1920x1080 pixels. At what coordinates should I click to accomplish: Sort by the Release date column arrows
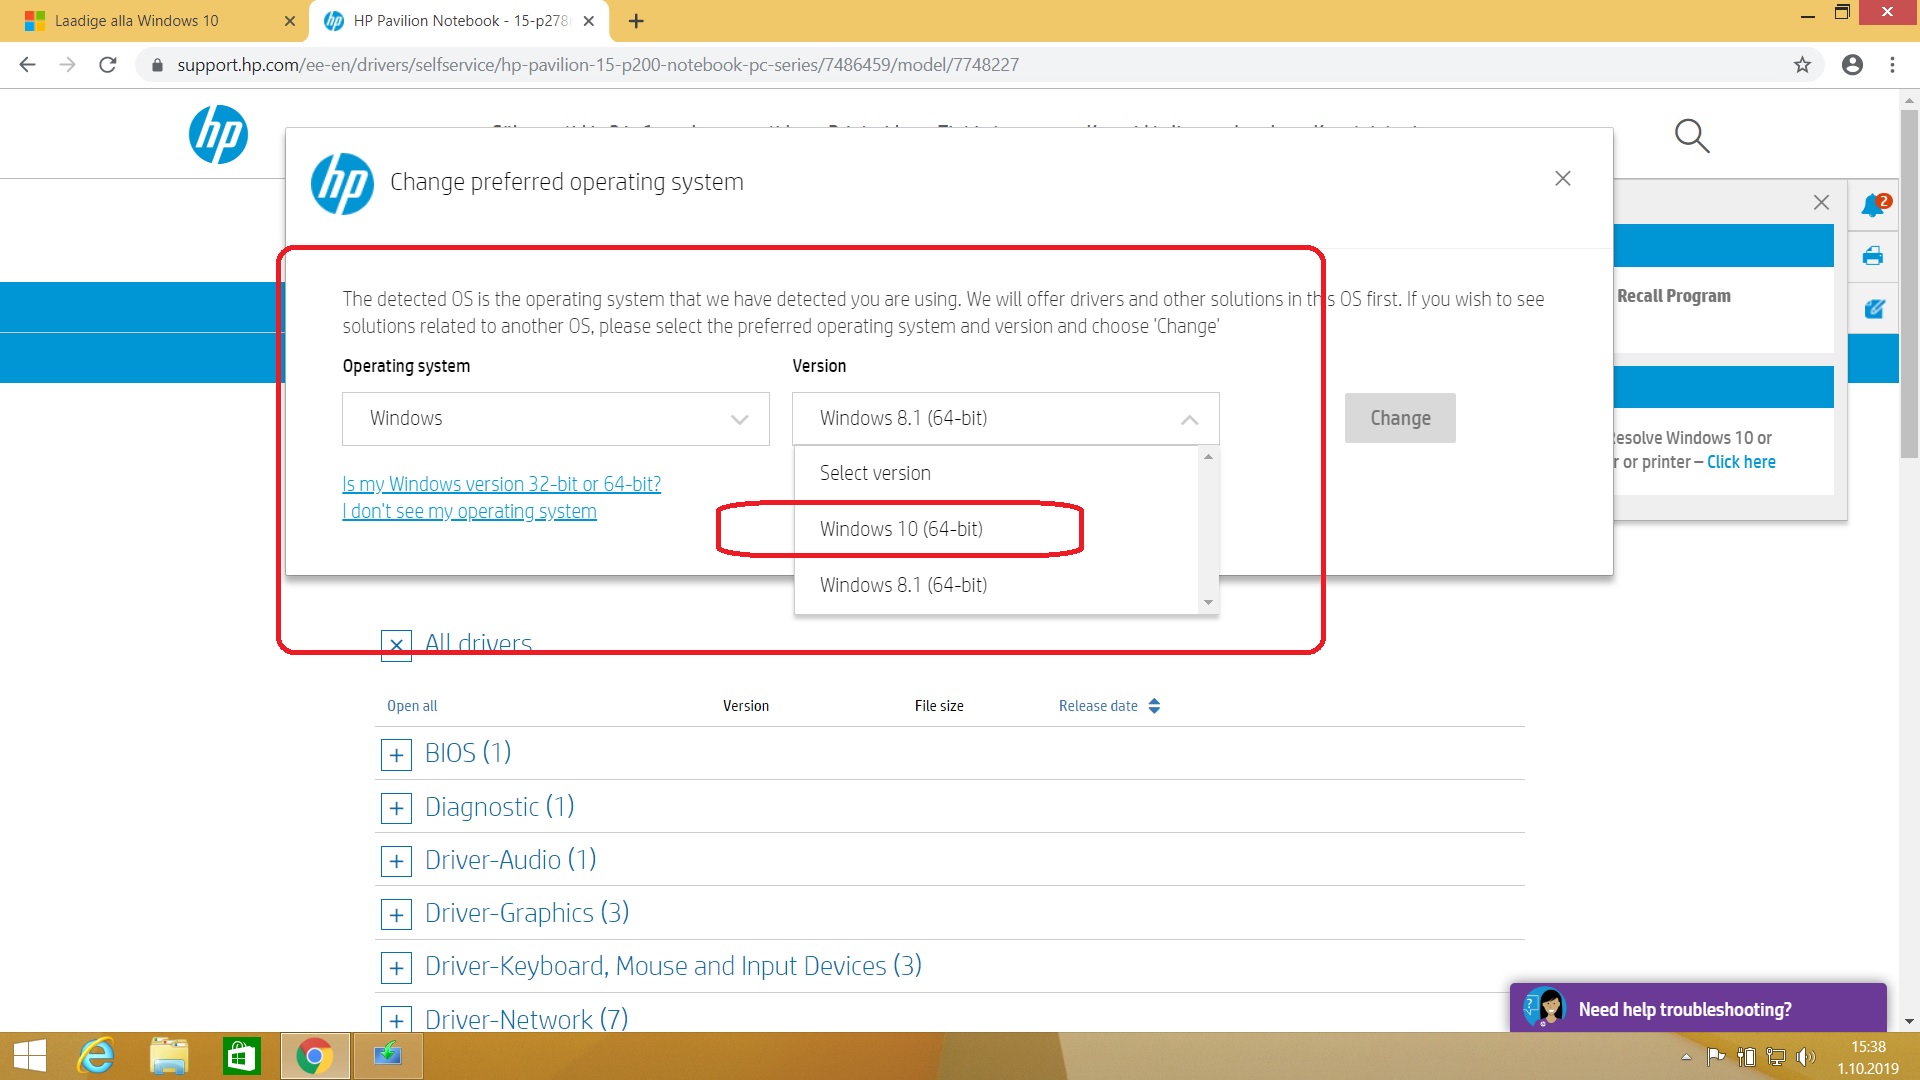(x=1154, y=706)
